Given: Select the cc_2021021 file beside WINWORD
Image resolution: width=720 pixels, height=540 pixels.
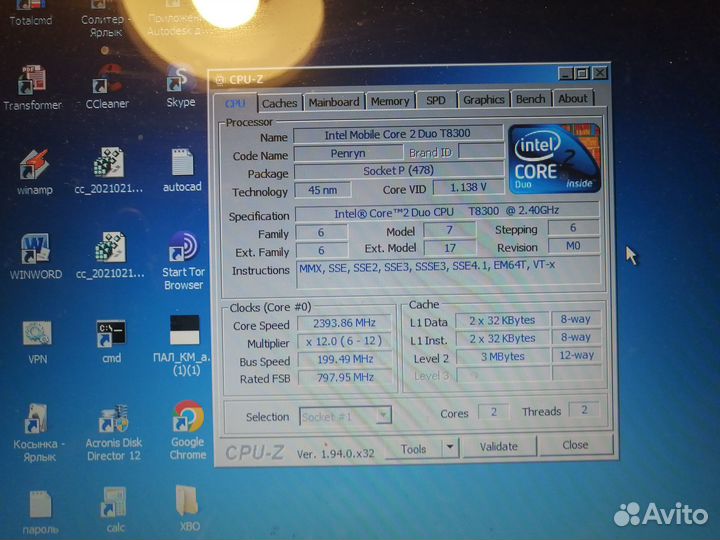Looking at the screenshot, I should 110,255.
